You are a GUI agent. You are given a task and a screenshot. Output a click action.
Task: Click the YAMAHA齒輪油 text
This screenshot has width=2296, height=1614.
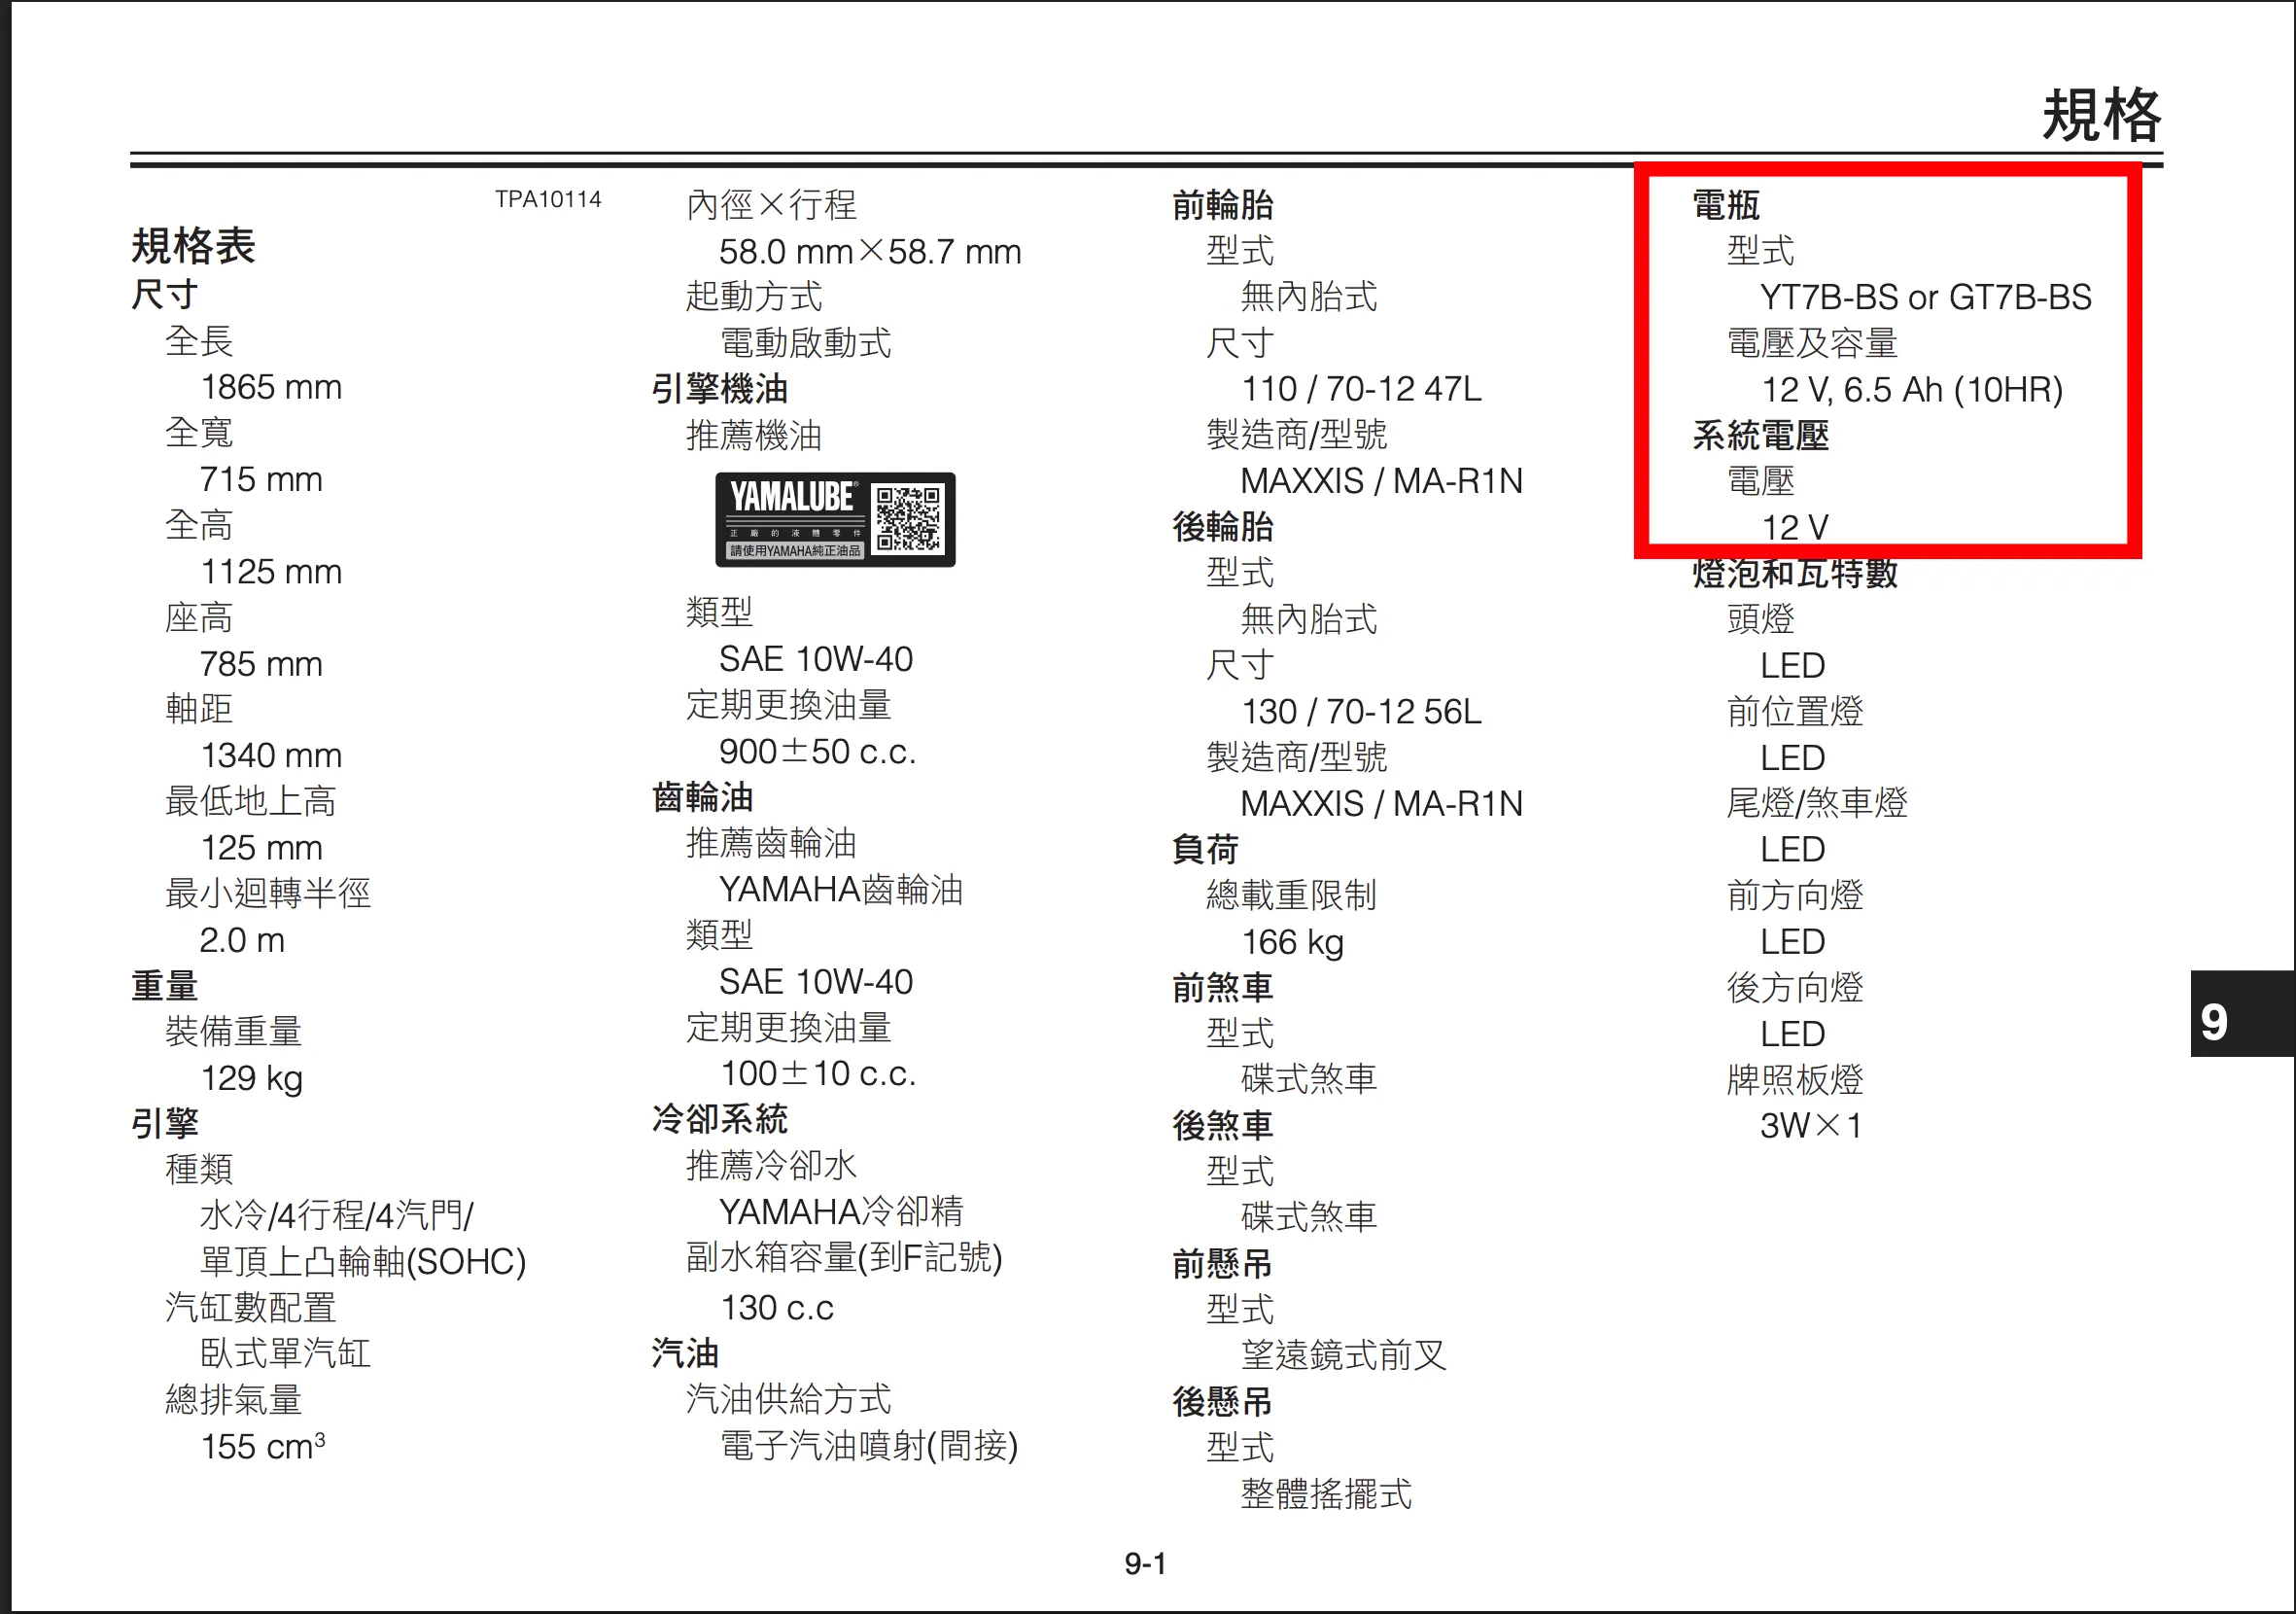coord(841,889)
